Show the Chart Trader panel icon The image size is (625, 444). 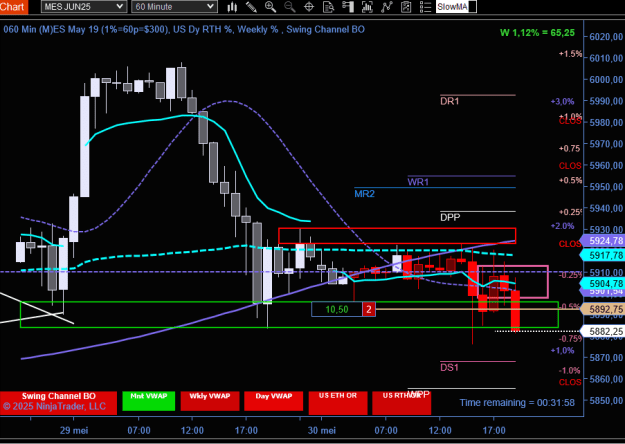click(348, 7)
